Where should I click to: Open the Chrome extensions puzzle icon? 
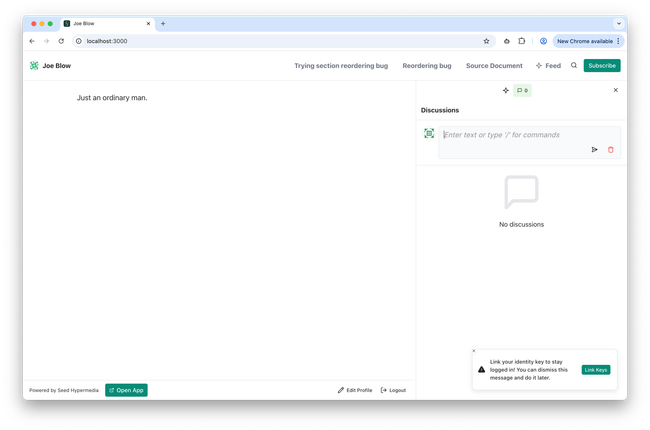coord(522,41)
